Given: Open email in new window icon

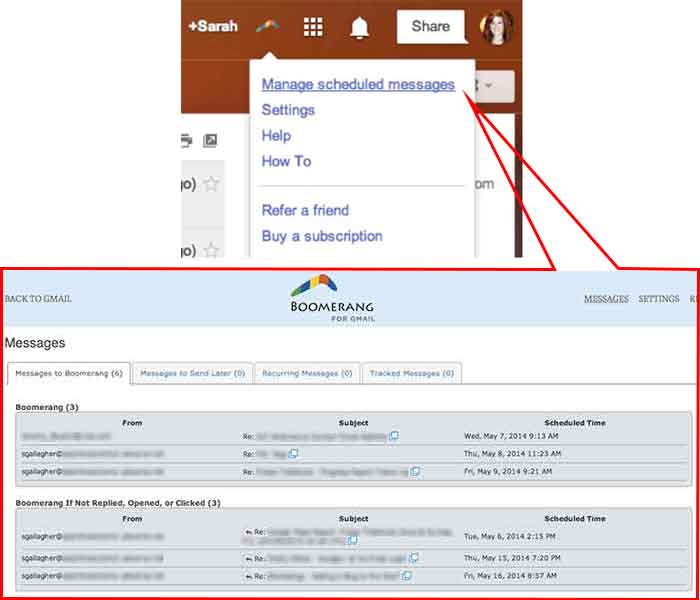Looking at the screenshot, I should tap(210, 141).
